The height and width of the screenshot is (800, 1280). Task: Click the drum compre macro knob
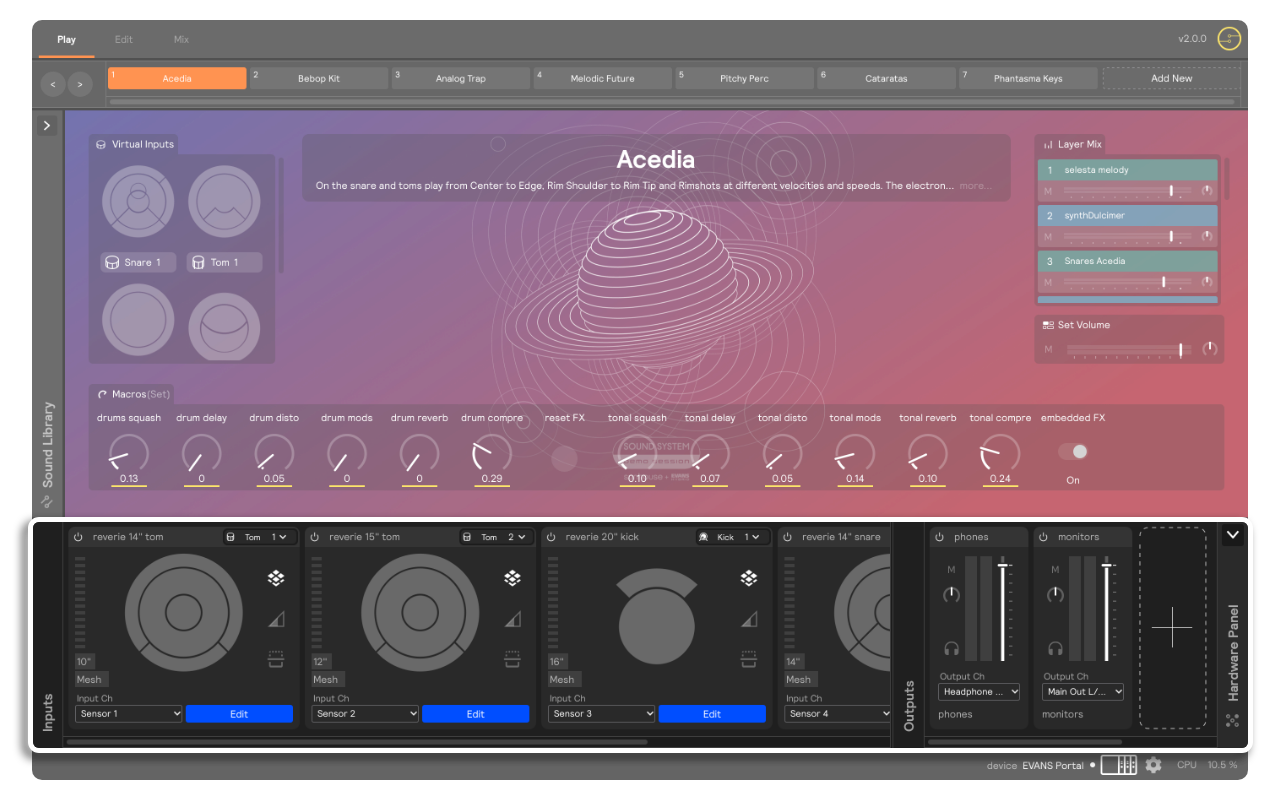491,454
